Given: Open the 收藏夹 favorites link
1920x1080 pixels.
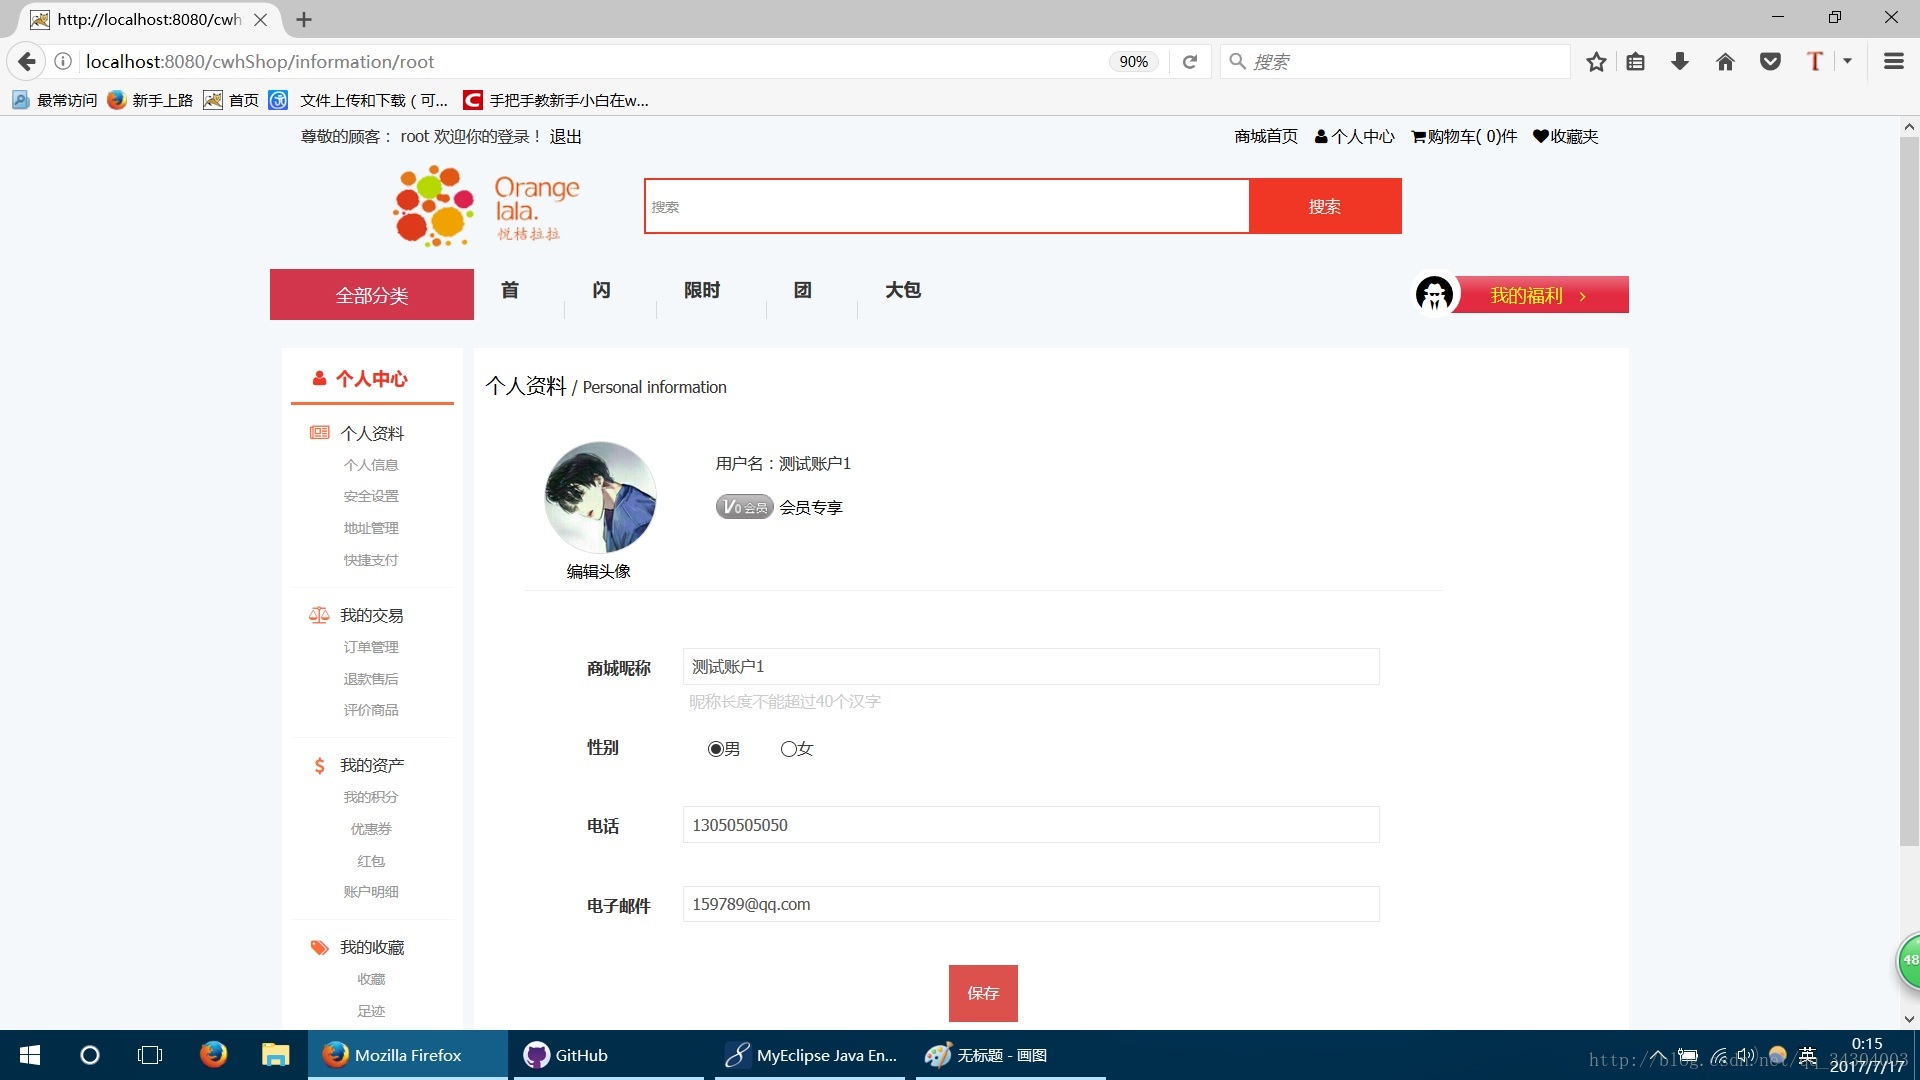Looking at the screenshot, I should (1566, 137).
